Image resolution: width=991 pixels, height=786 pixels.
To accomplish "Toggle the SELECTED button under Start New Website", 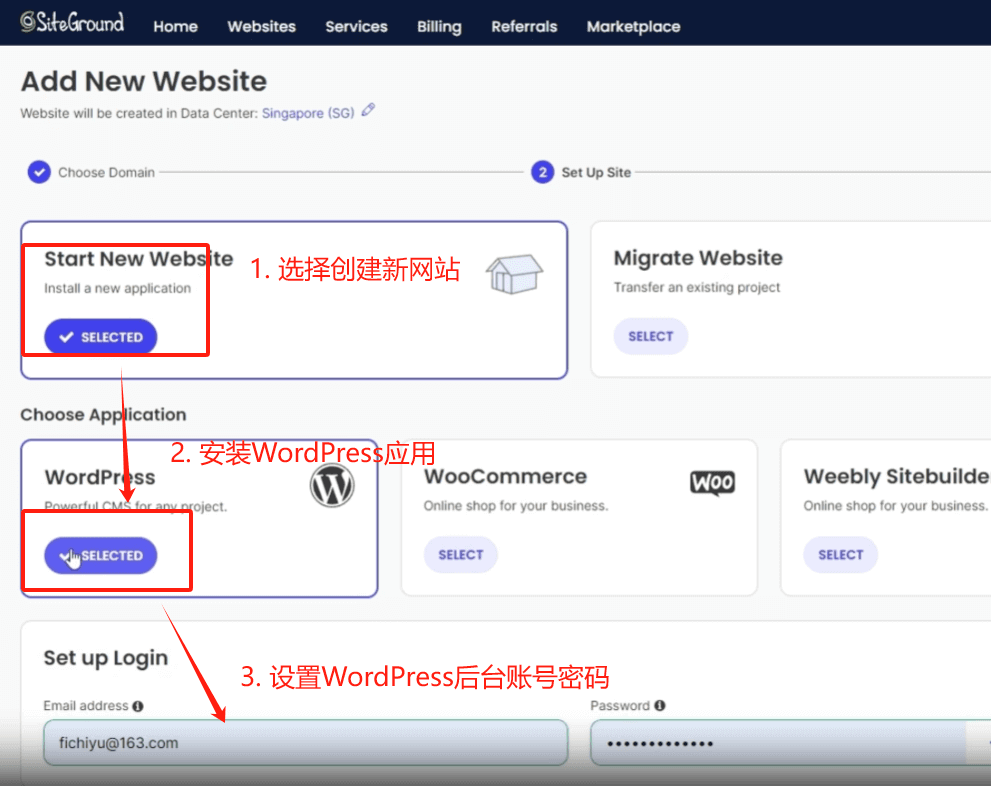I will [100, 337].
